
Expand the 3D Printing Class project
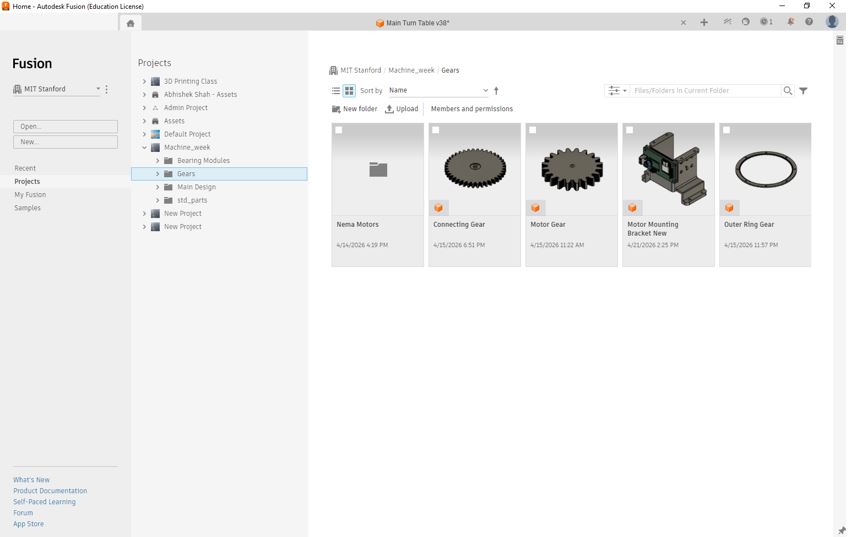144,81
